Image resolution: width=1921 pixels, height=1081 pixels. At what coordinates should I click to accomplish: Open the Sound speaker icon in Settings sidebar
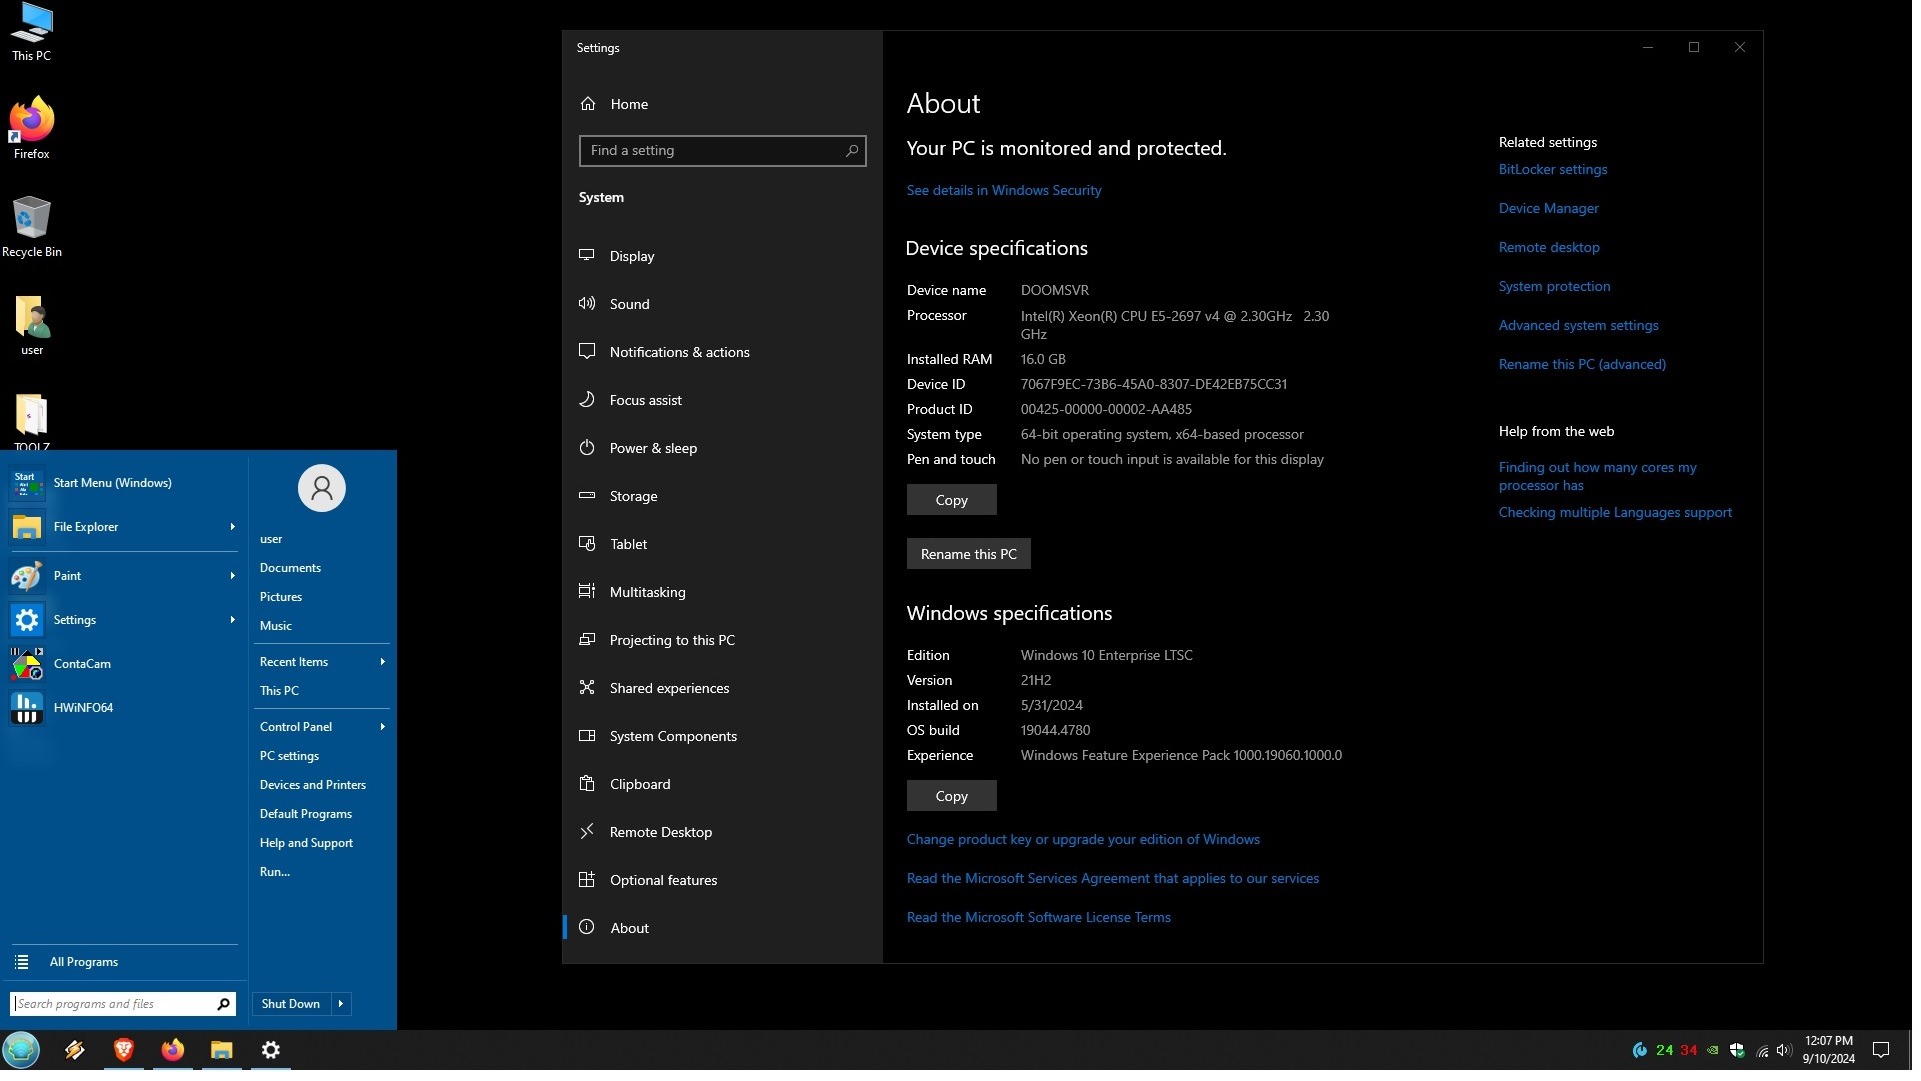587,303
